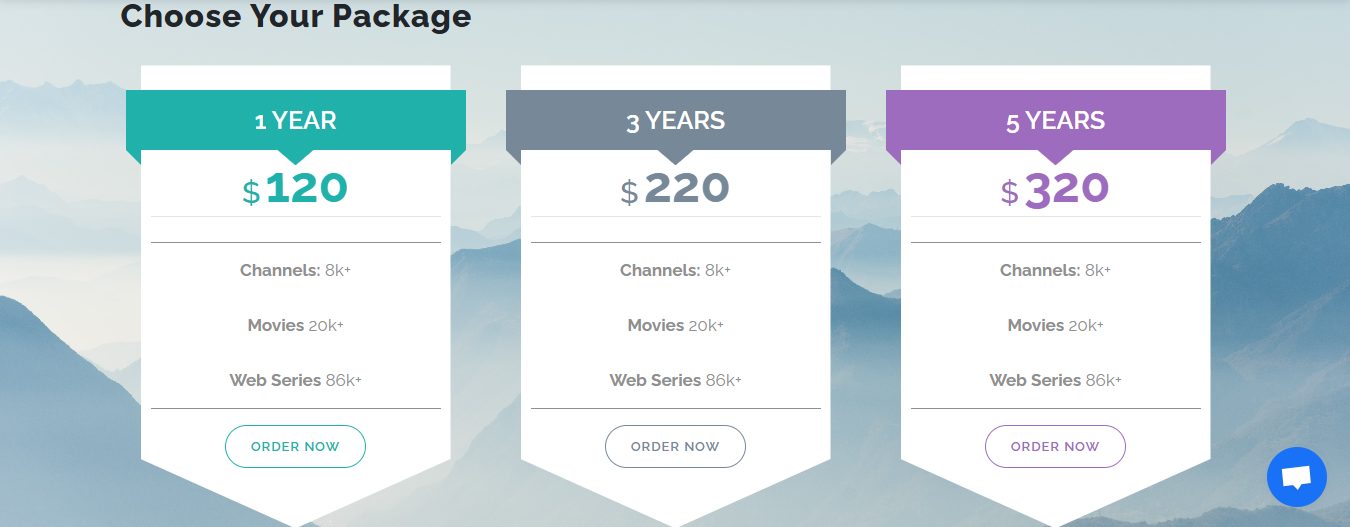Click Web Series 86k+ in 1 Year plan
Viewport: 1350px width, 527px height.
tap(295, 380)
